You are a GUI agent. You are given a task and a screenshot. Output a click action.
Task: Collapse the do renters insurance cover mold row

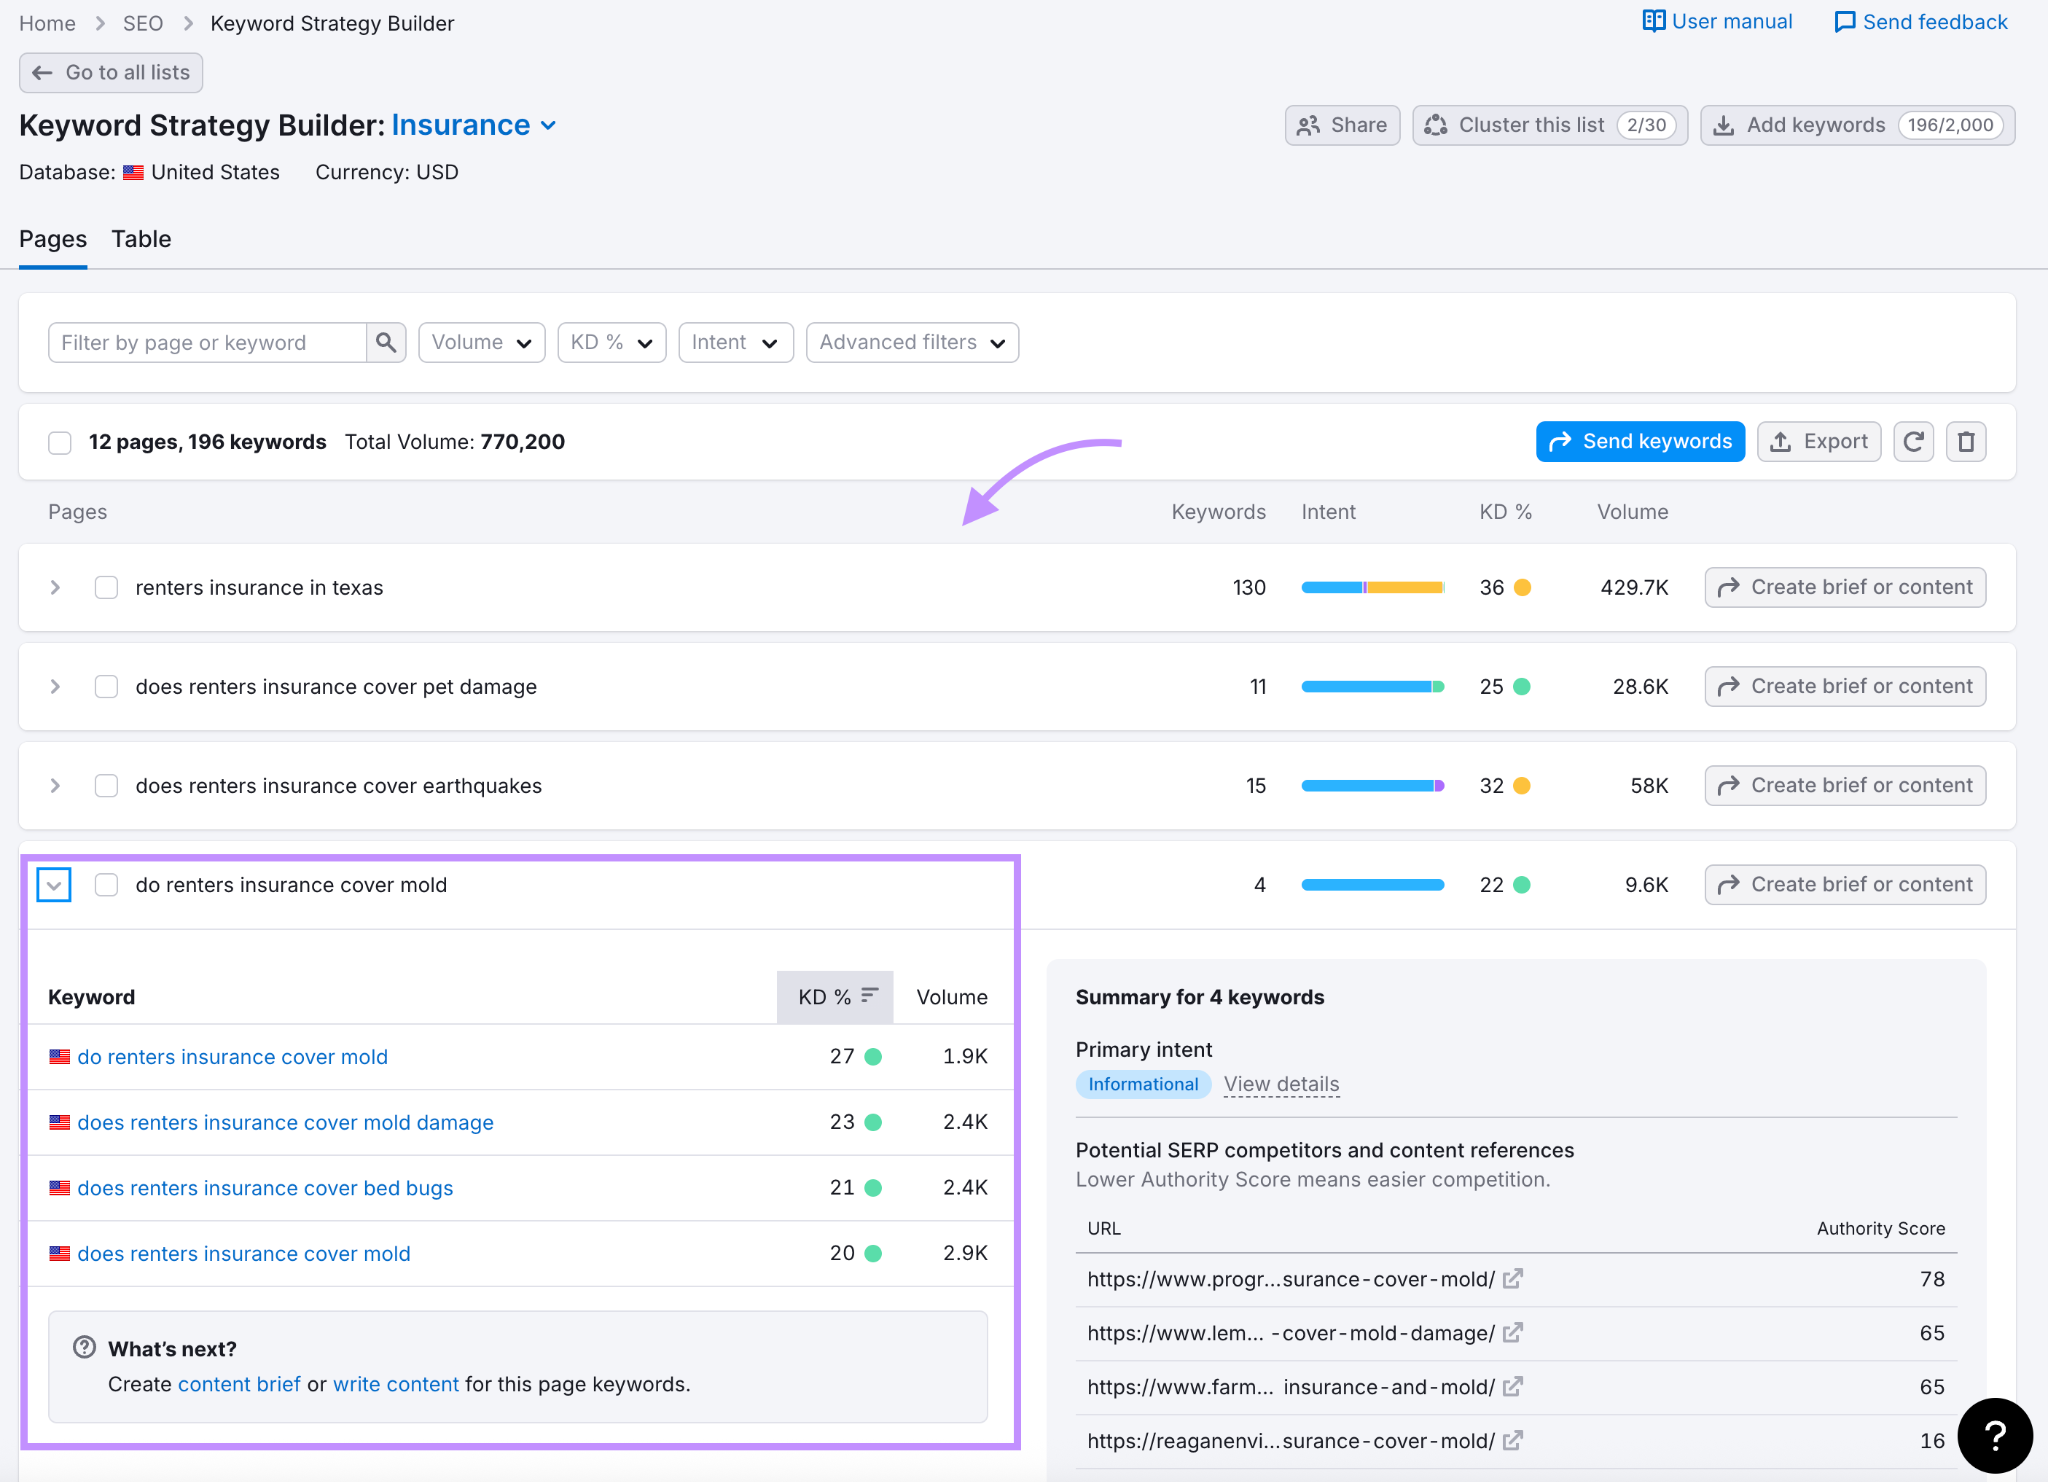[54, 885]
